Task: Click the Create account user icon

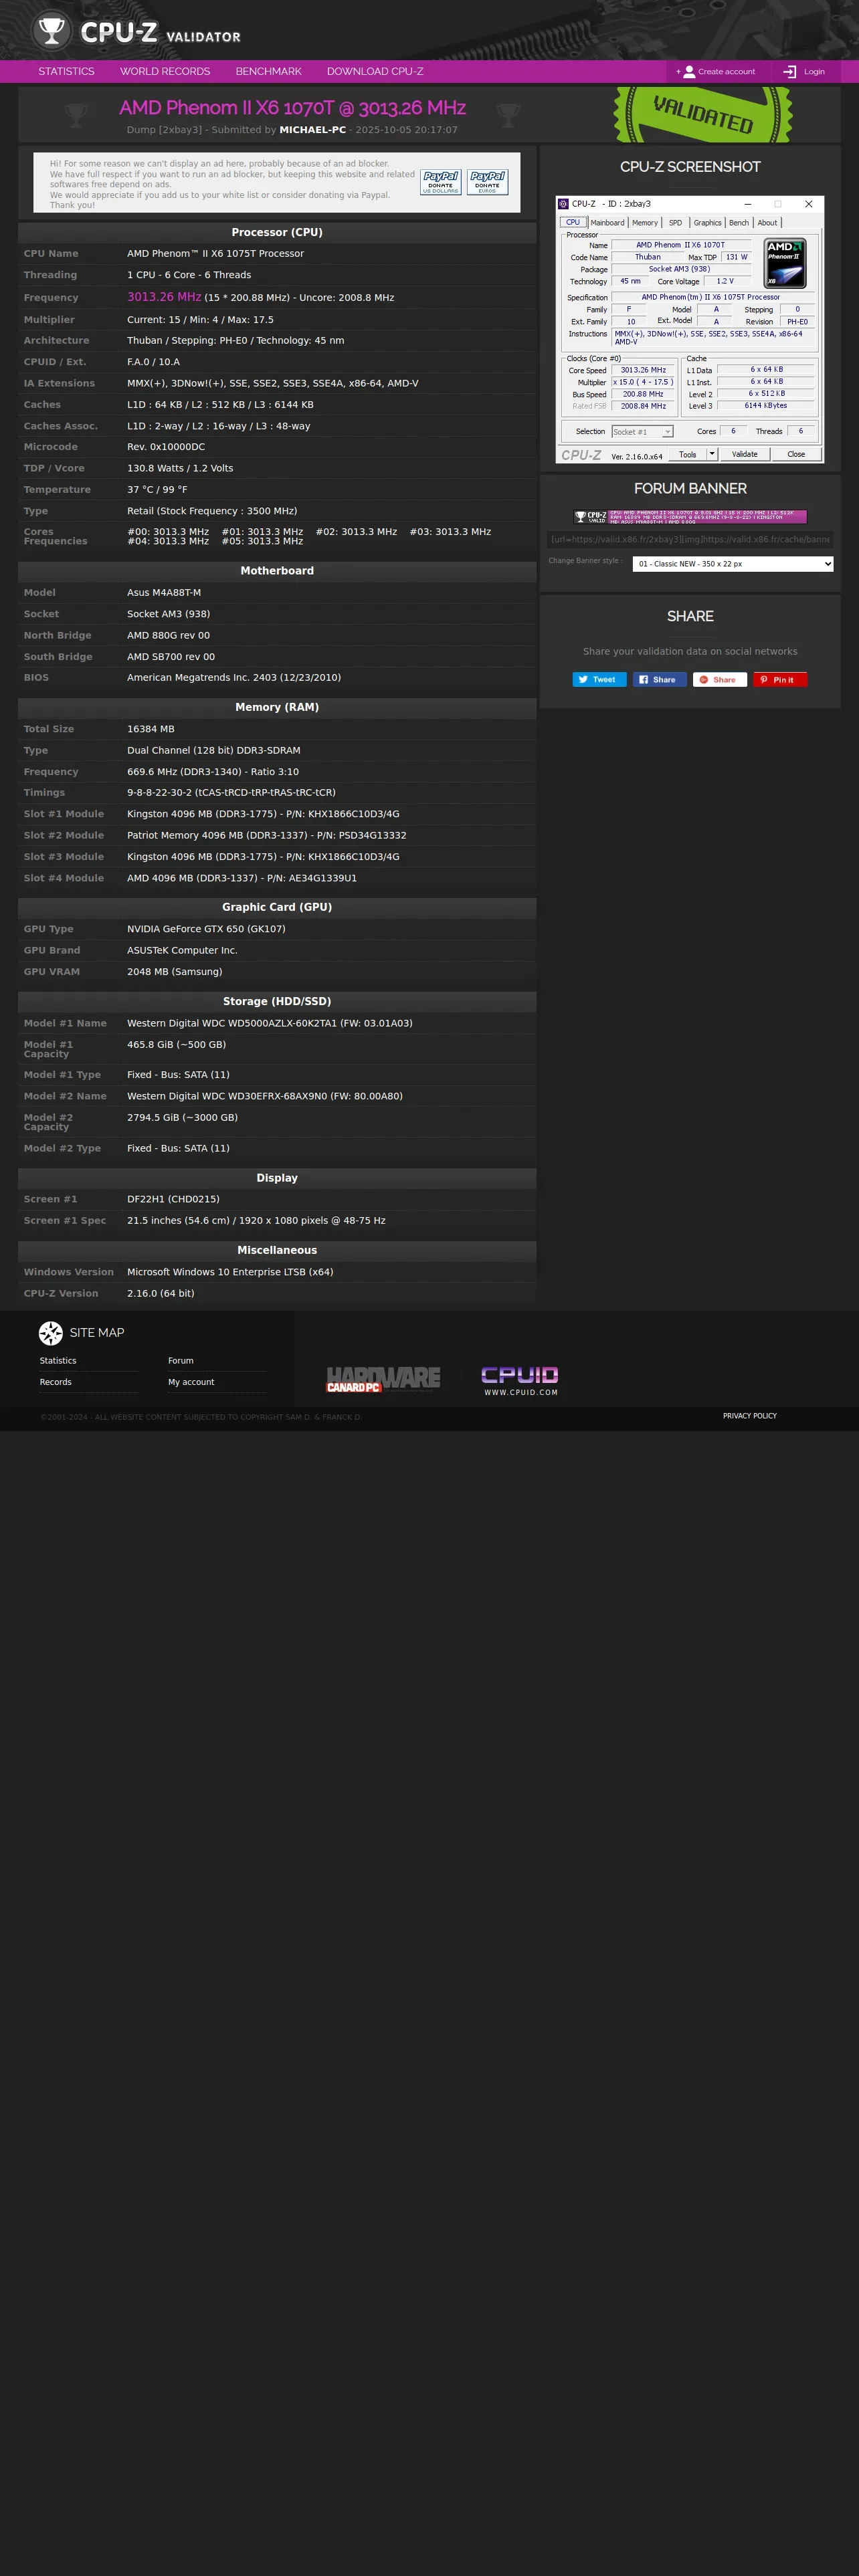Action: click(x=689, y=72)
